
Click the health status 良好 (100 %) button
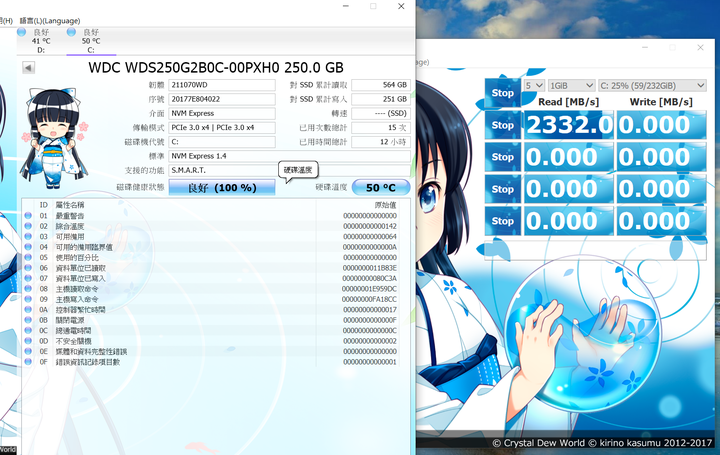pos(222,187)
